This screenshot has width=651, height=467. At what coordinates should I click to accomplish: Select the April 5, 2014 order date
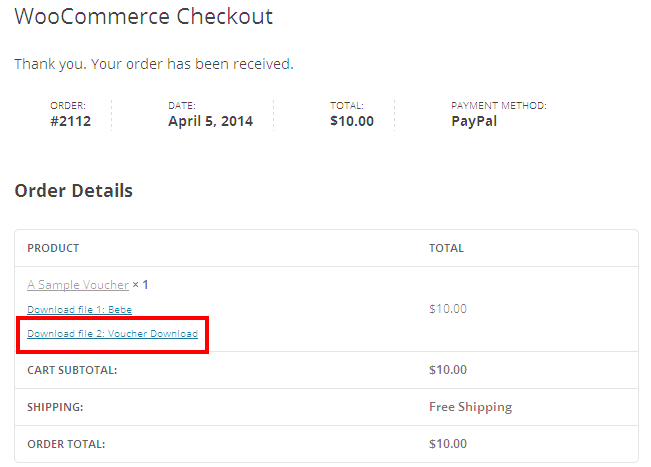tap(210, 121)
